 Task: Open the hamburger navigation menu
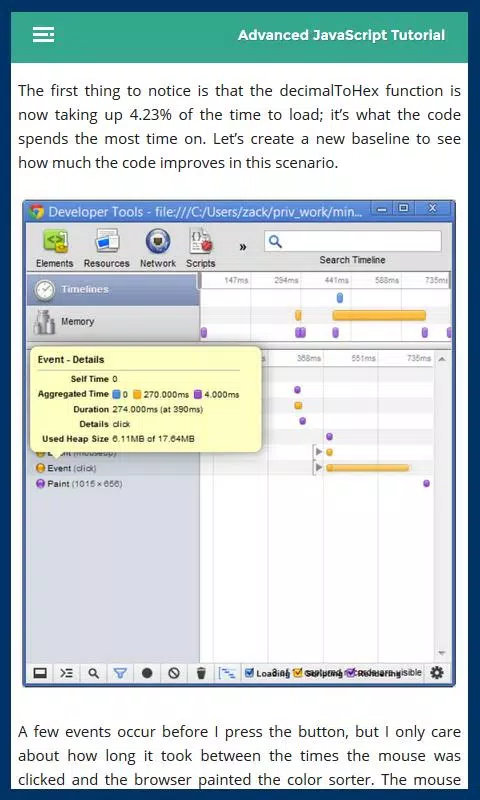tap(43, 35)
